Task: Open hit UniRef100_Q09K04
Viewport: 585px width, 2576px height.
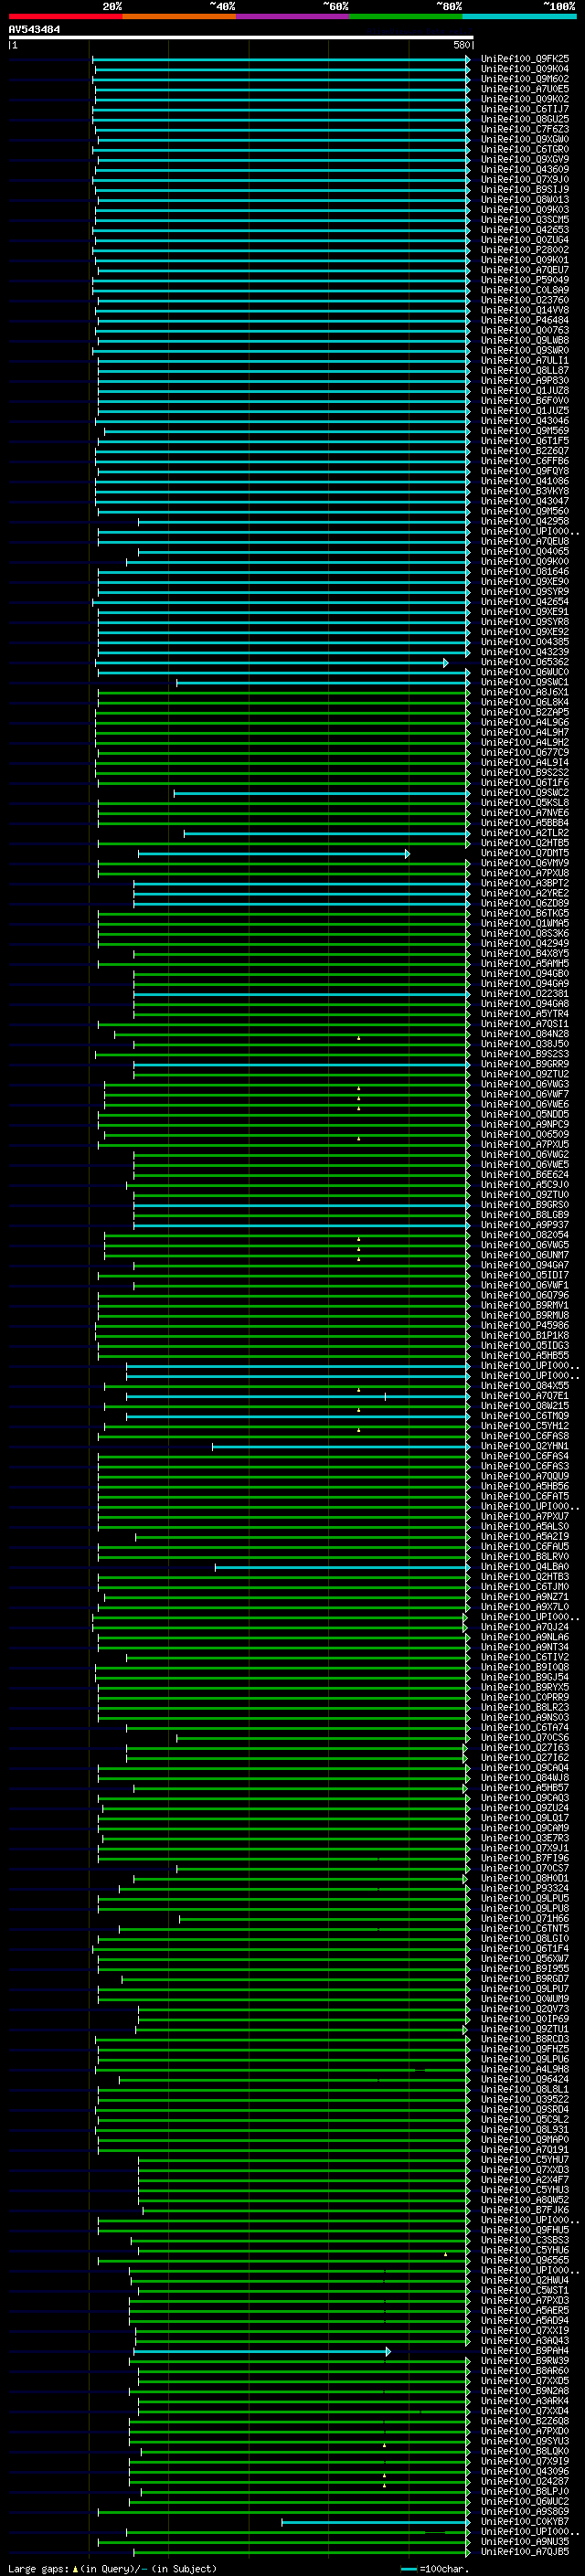Action: (x=525, y=69)
